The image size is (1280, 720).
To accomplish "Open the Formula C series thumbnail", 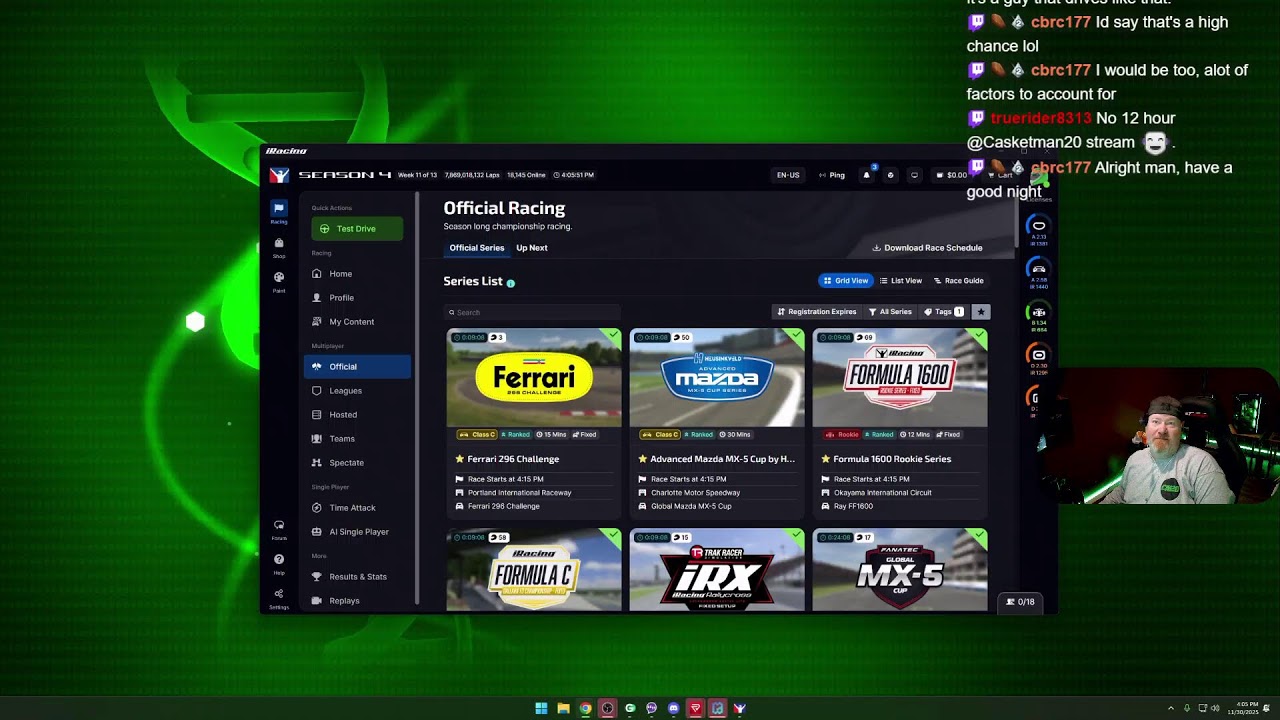I will click(534, 570).
